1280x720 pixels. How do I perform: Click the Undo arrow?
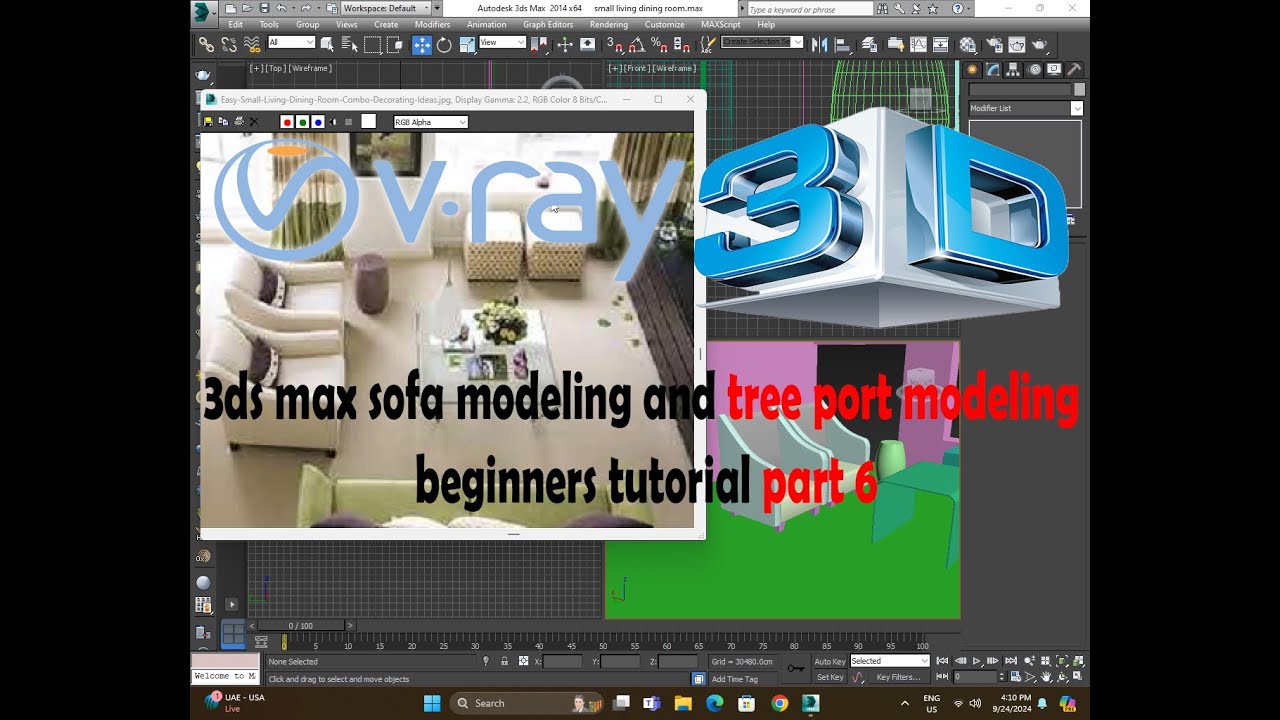click(x=281, y=8)
